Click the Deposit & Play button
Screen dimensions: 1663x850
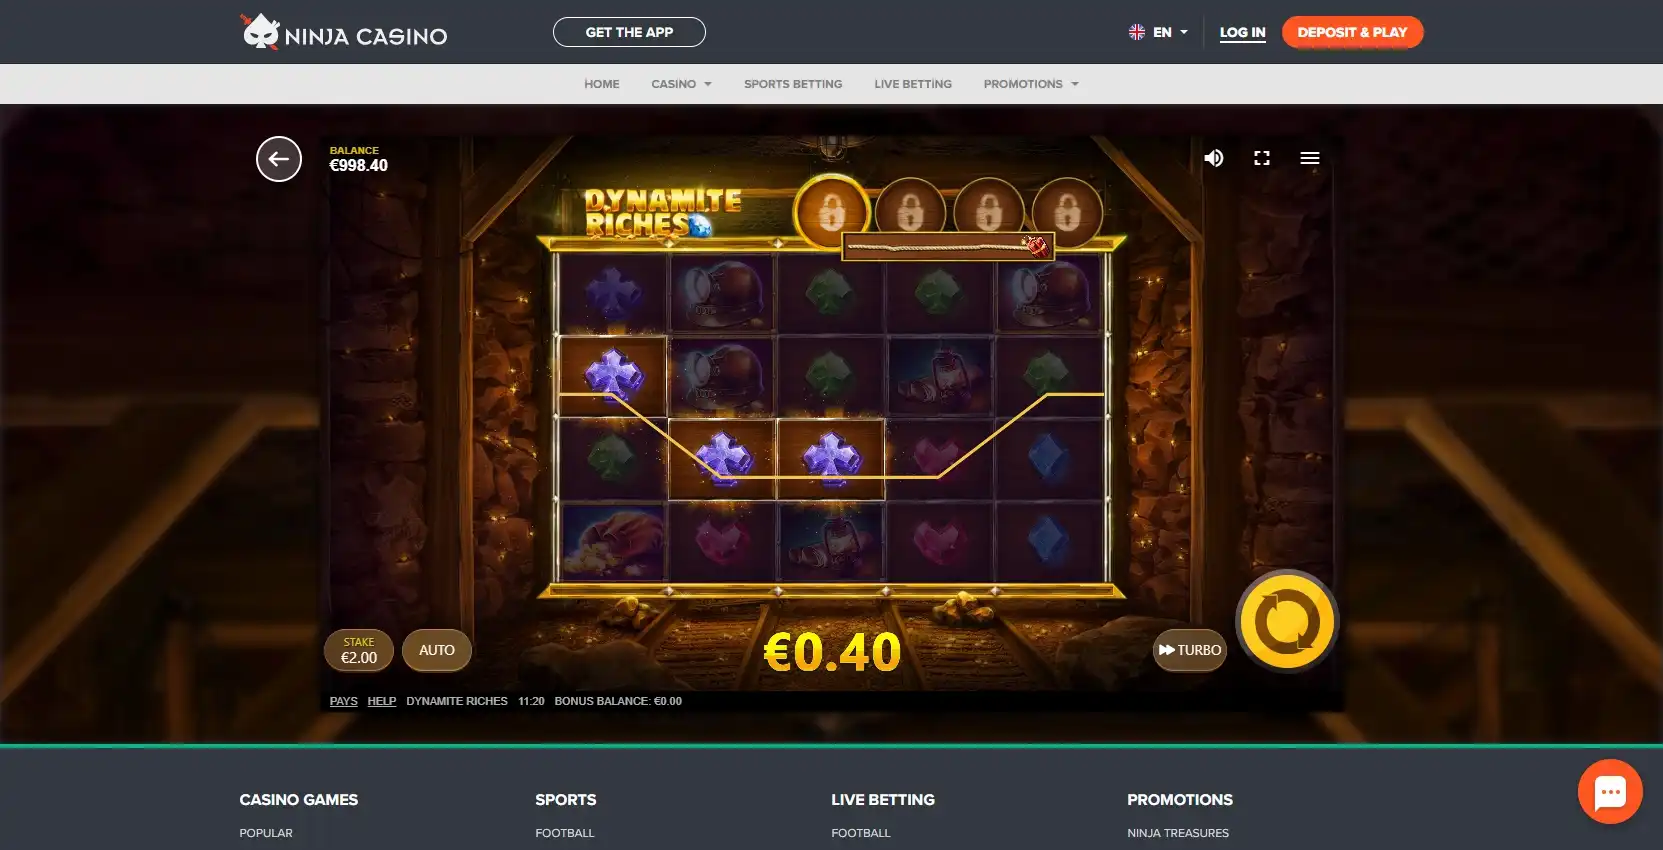tap(1352, 32)
